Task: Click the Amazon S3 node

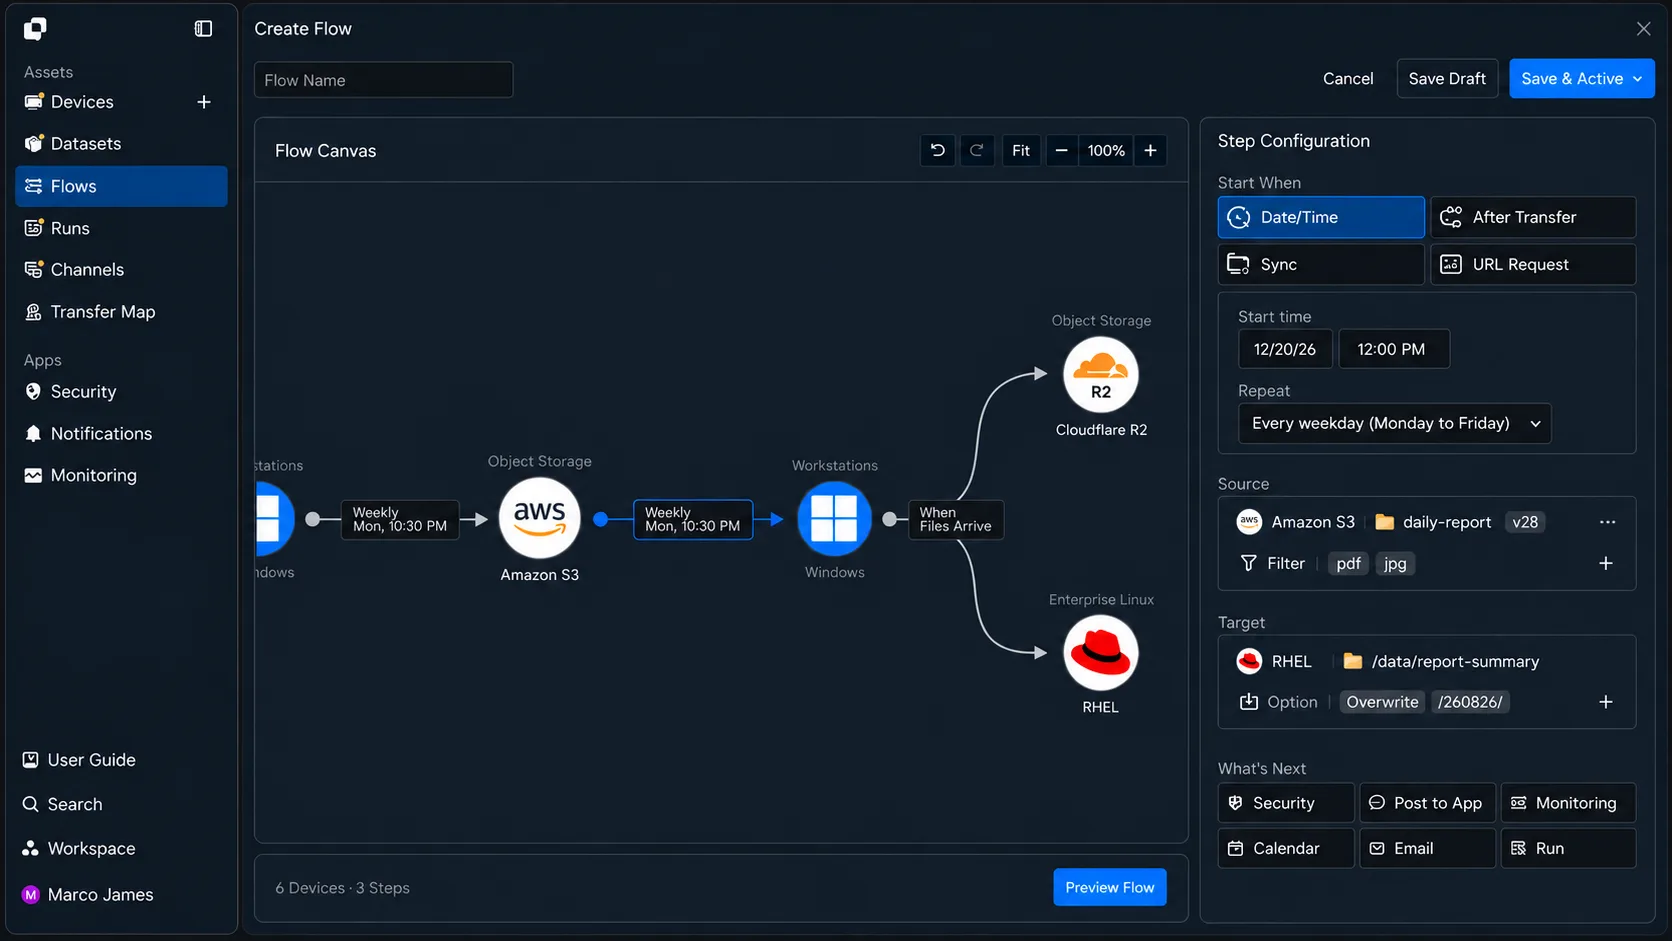Action: (x=540, y=518)
